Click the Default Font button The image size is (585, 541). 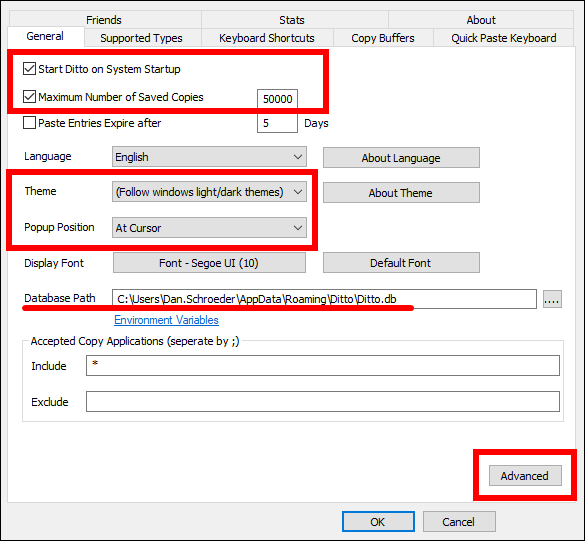coord(401,263)
